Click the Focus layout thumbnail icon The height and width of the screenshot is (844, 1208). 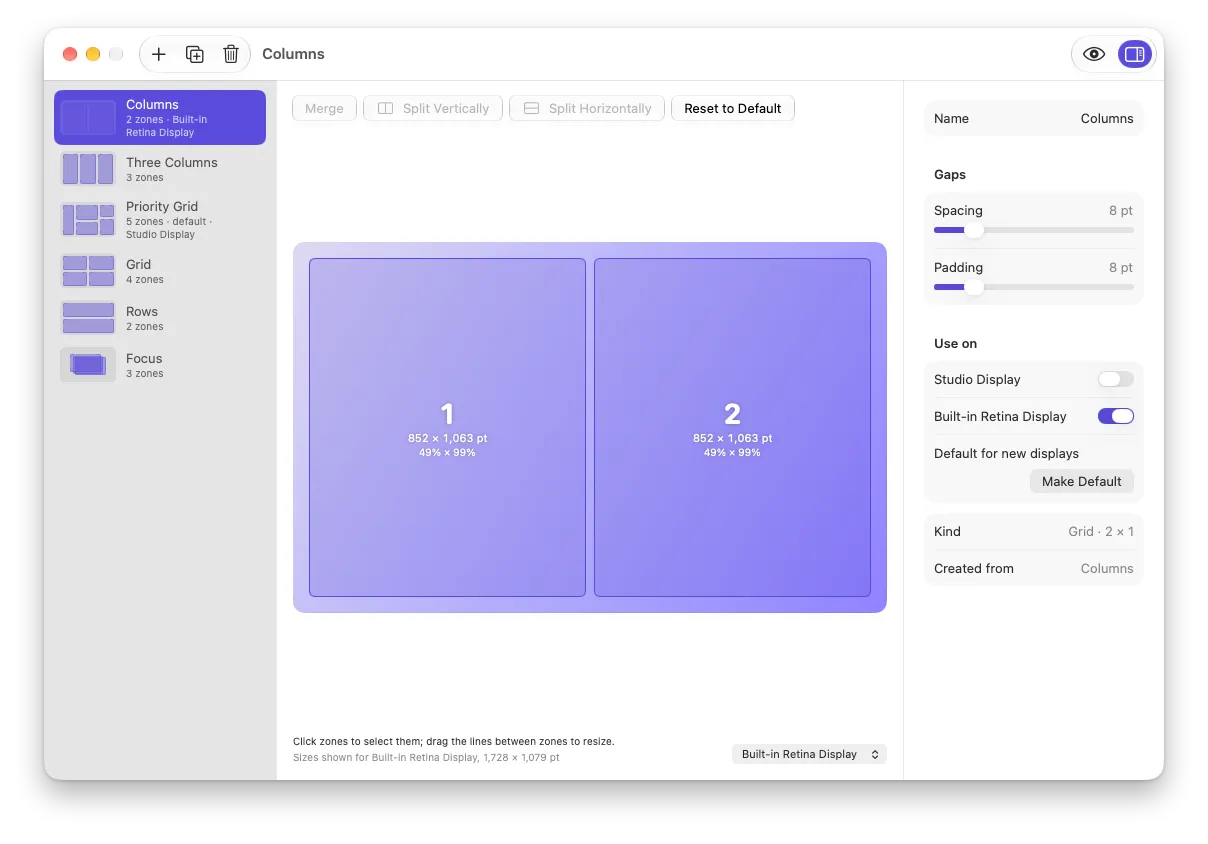click(88, 365)
